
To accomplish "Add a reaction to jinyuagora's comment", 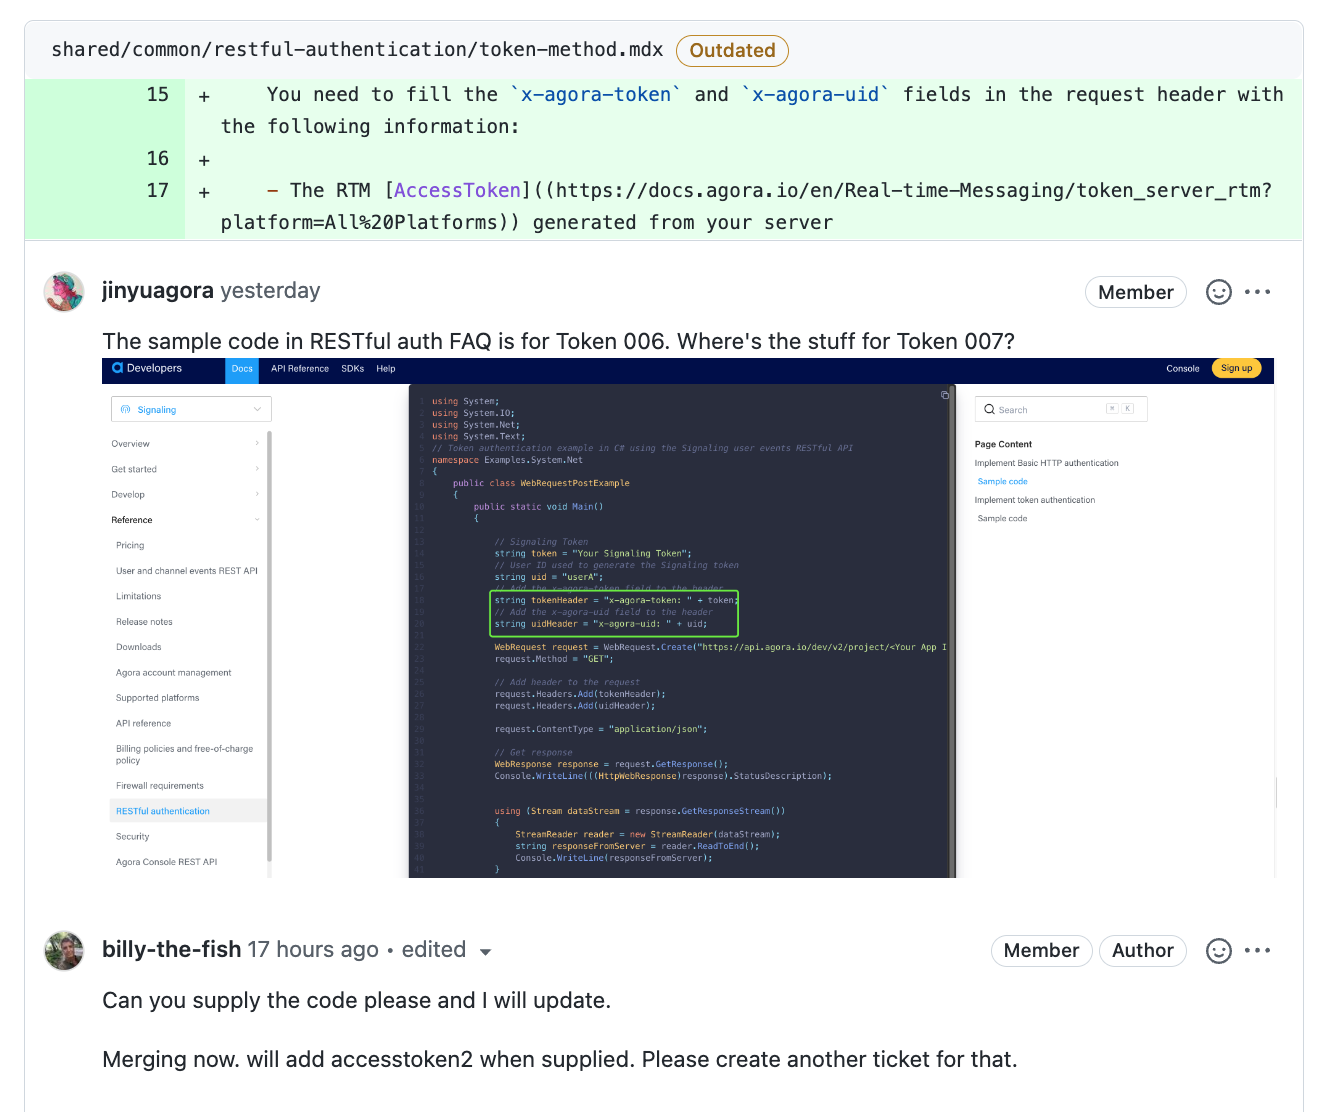I will [x=1218, y=292].
